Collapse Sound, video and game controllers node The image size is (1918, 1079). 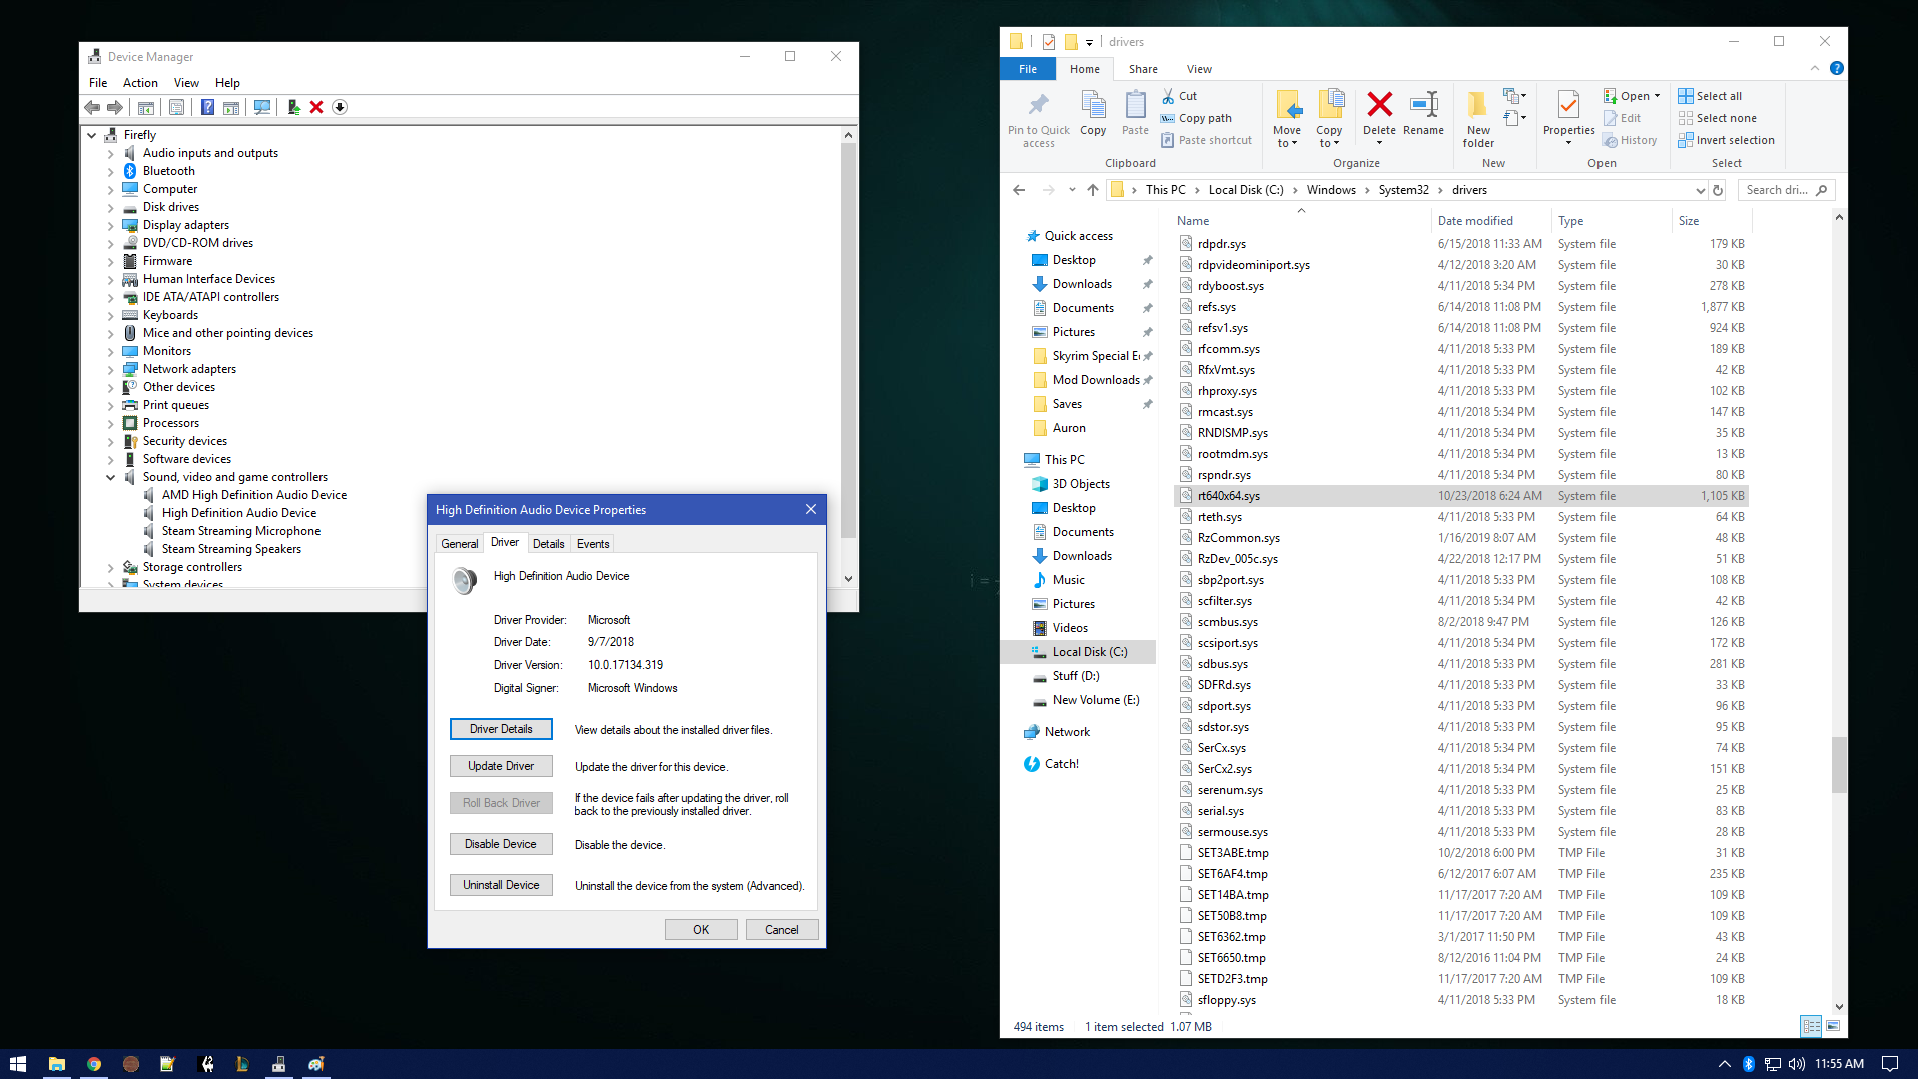pyautogui.click(x=111, y=478)
